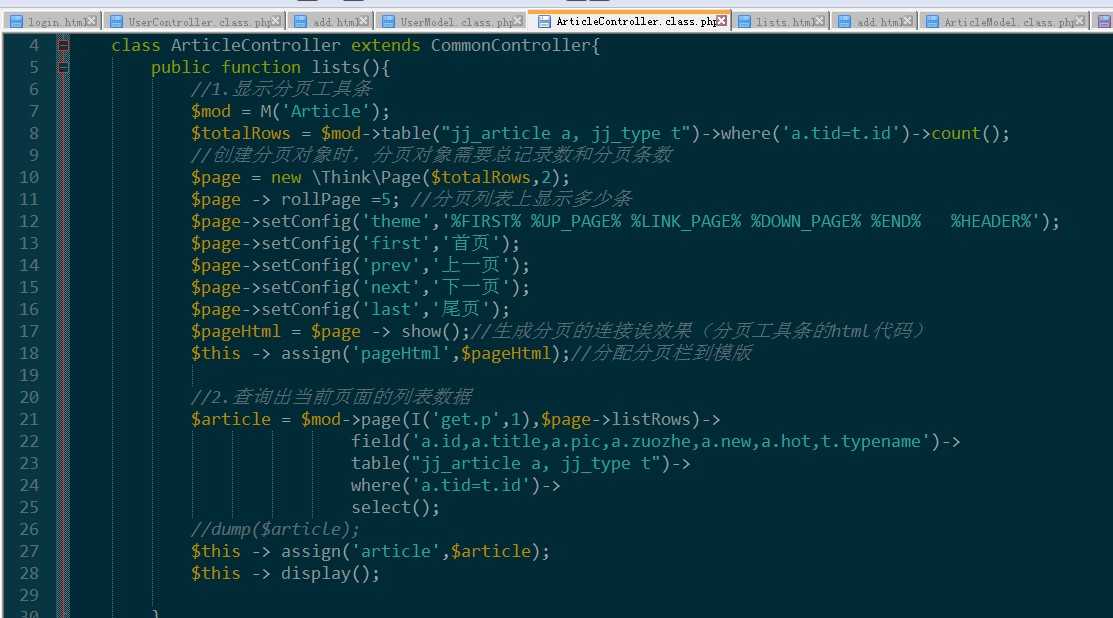Open the lists.html tab

[779, 21]
